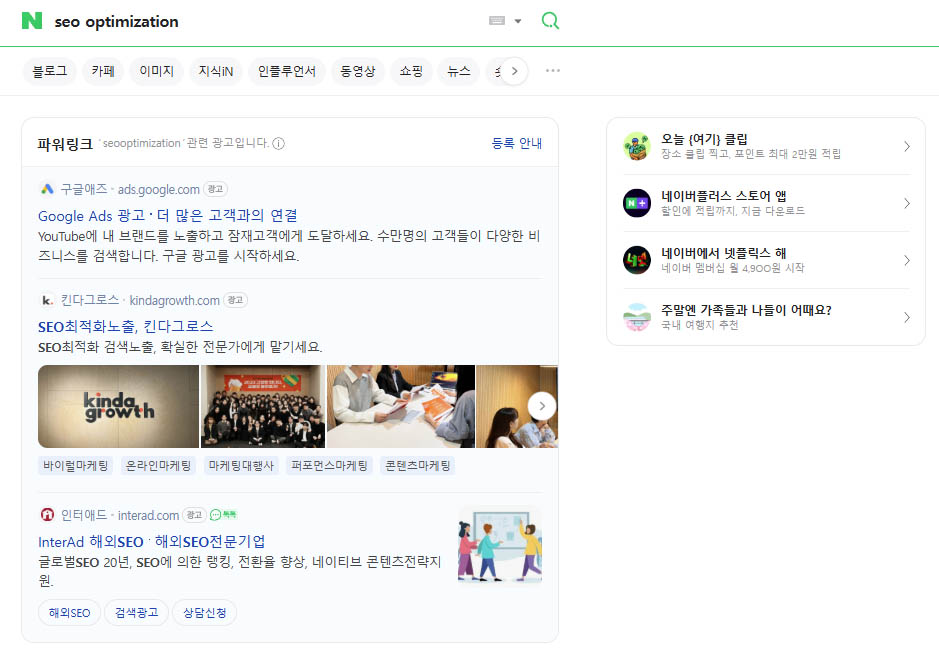Click the 바이럴마케팅 tag
Image resolution: width=939 pixels, height=656 pixels.
[75, 465]
